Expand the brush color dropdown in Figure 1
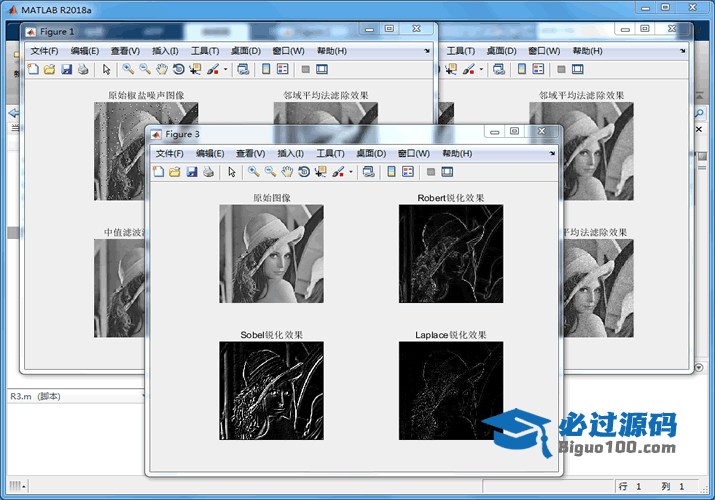This screenshot has width=715, height=500. point(226,69)
